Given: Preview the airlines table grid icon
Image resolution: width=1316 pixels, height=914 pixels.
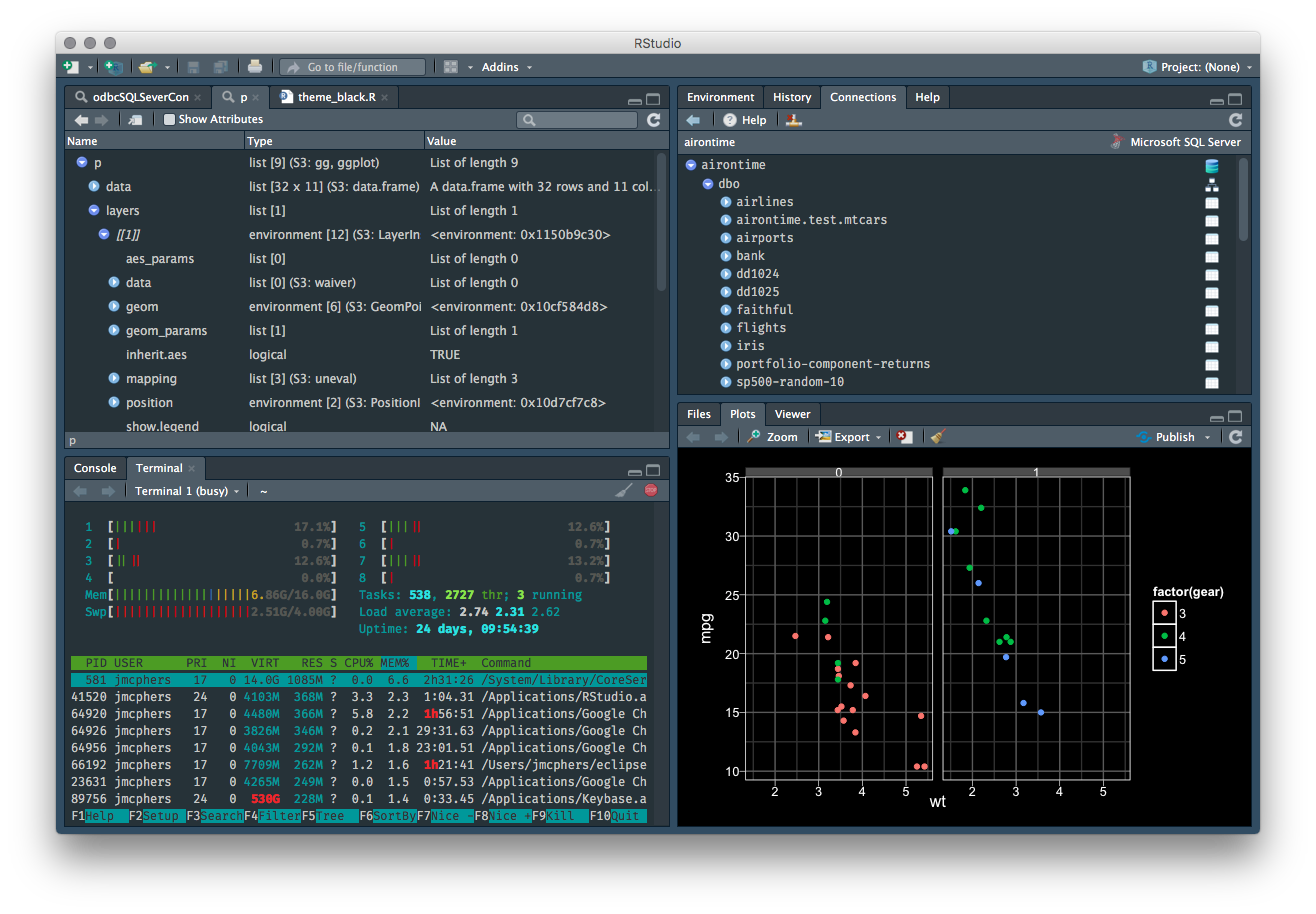Looking at the screenshot, I should coord(1212,202).
